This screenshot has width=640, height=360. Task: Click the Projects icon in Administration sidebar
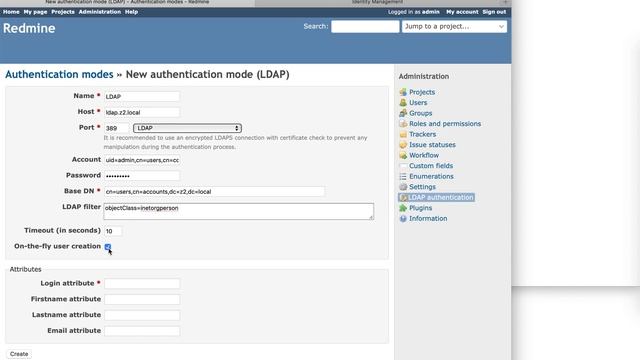(403, 92)
